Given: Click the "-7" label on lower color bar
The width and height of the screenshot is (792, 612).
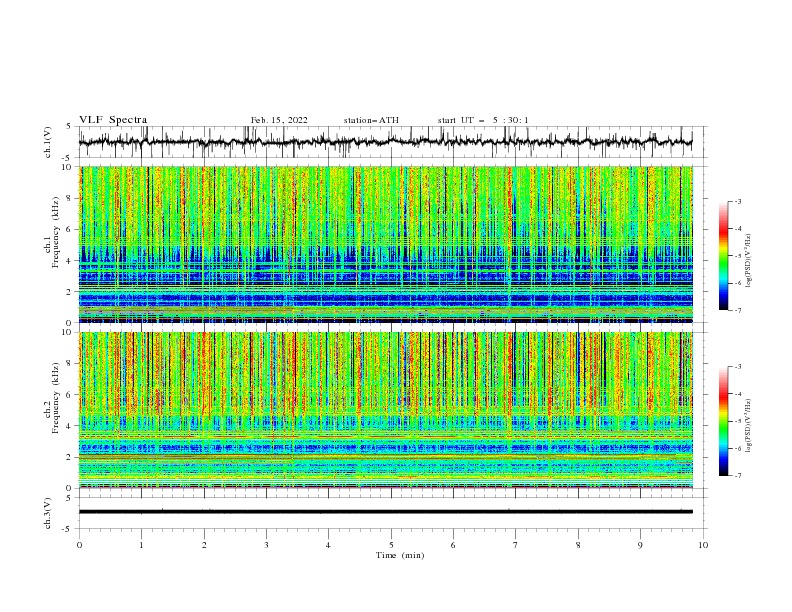Looking at the screenshot, I should pyautogui.click(x=737, y=476).
